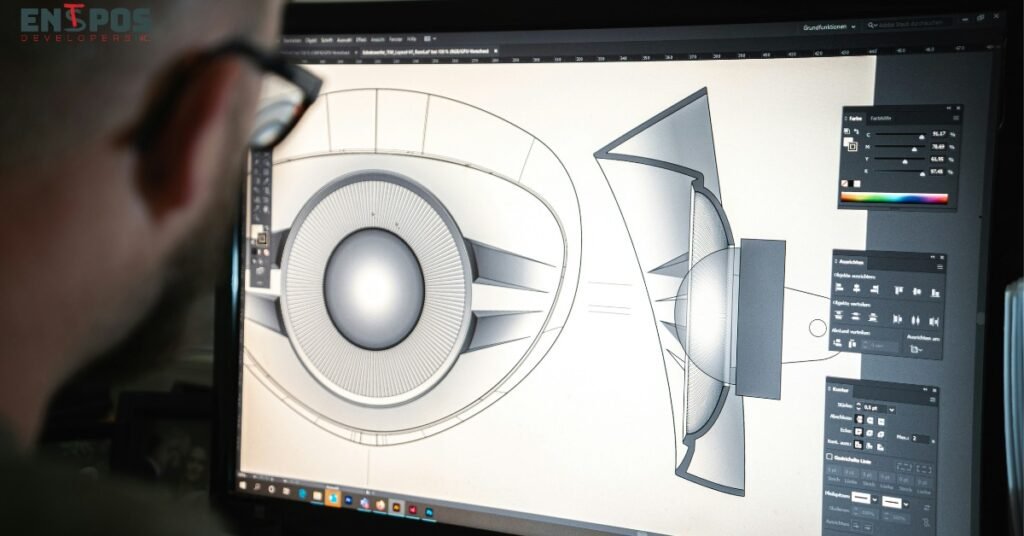Open the Stärke stroke weight dropdown
Image resolution: width=1024 pixels, height=536 pixels.
891,409
